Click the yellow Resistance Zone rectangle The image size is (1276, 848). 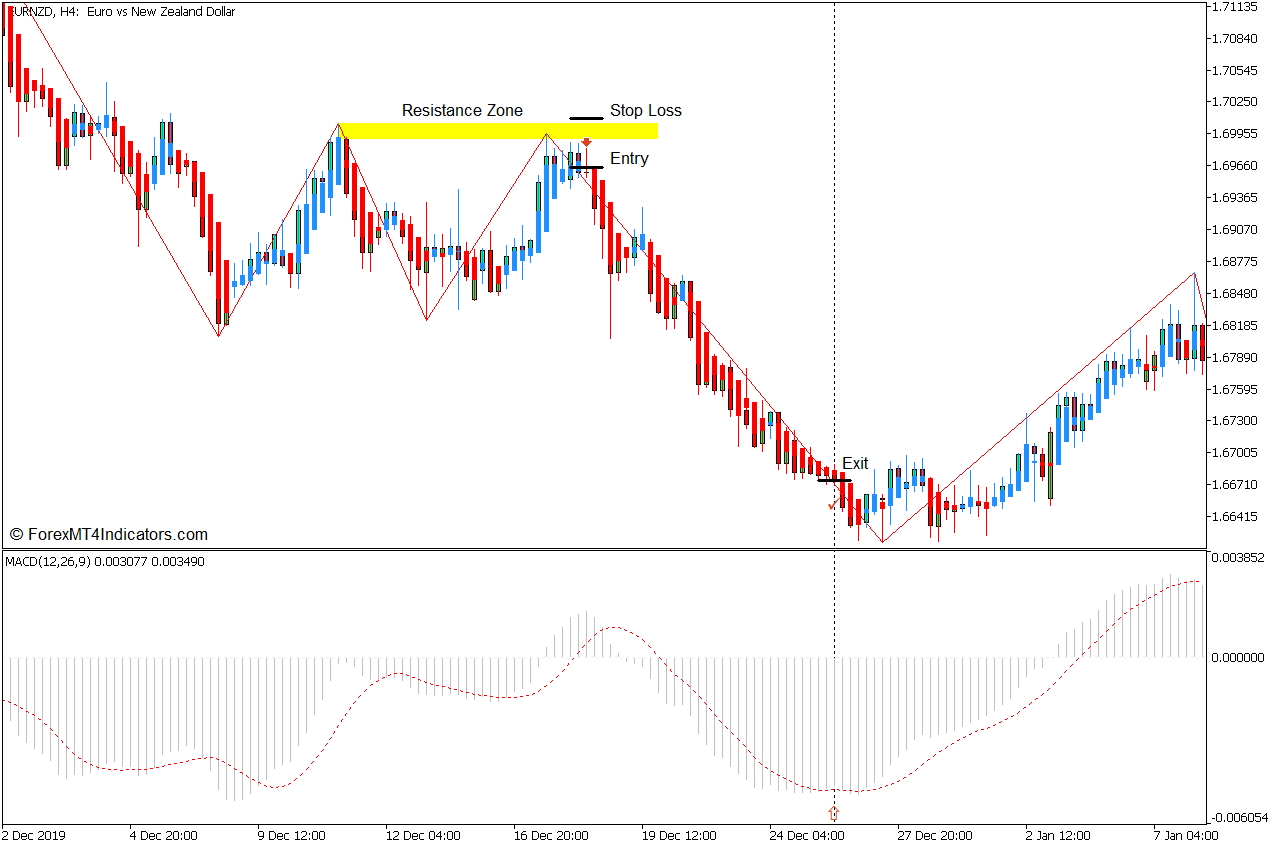(497, 131)
